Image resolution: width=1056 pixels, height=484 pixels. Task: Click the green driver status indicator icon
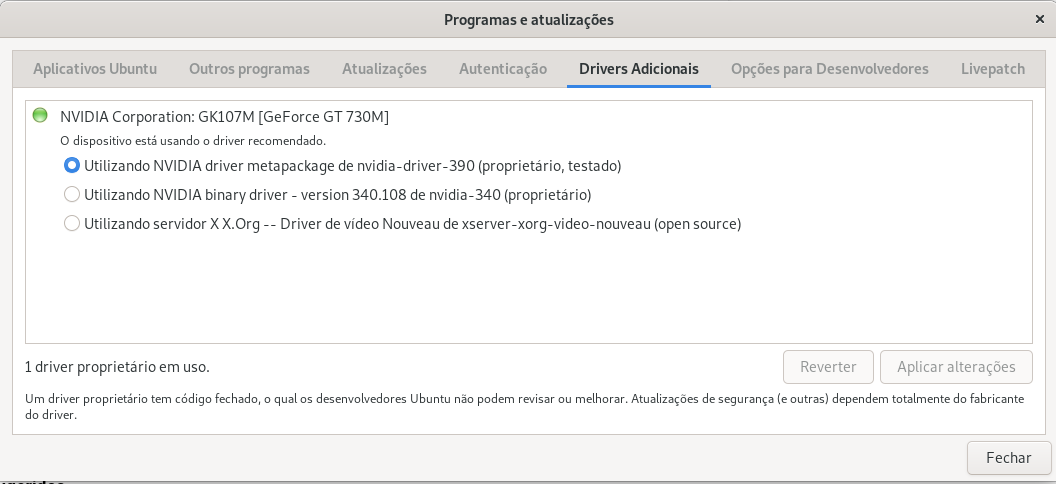tap(40, 116)
